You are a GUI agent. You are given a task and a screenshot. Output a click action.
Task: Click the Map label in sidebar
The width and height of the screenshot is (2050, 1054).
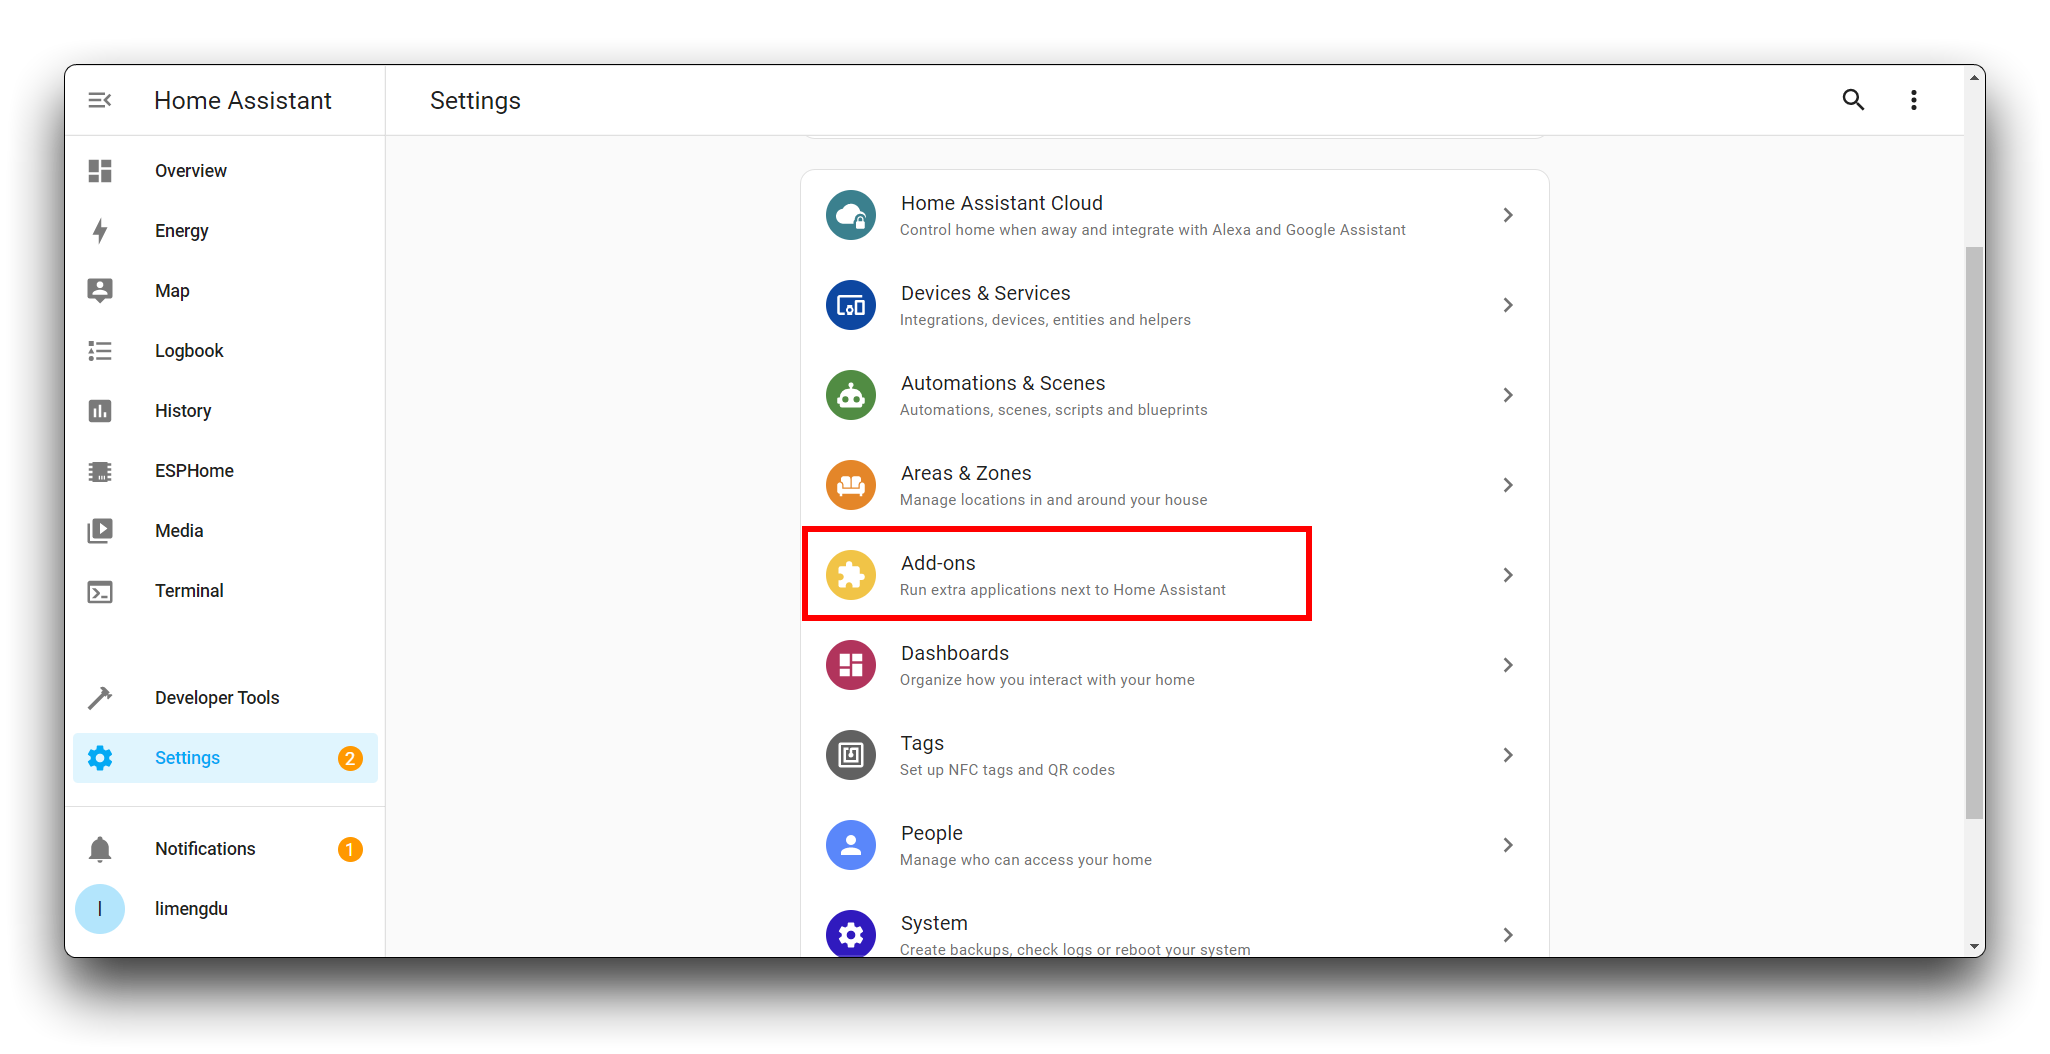pos(172,291)
